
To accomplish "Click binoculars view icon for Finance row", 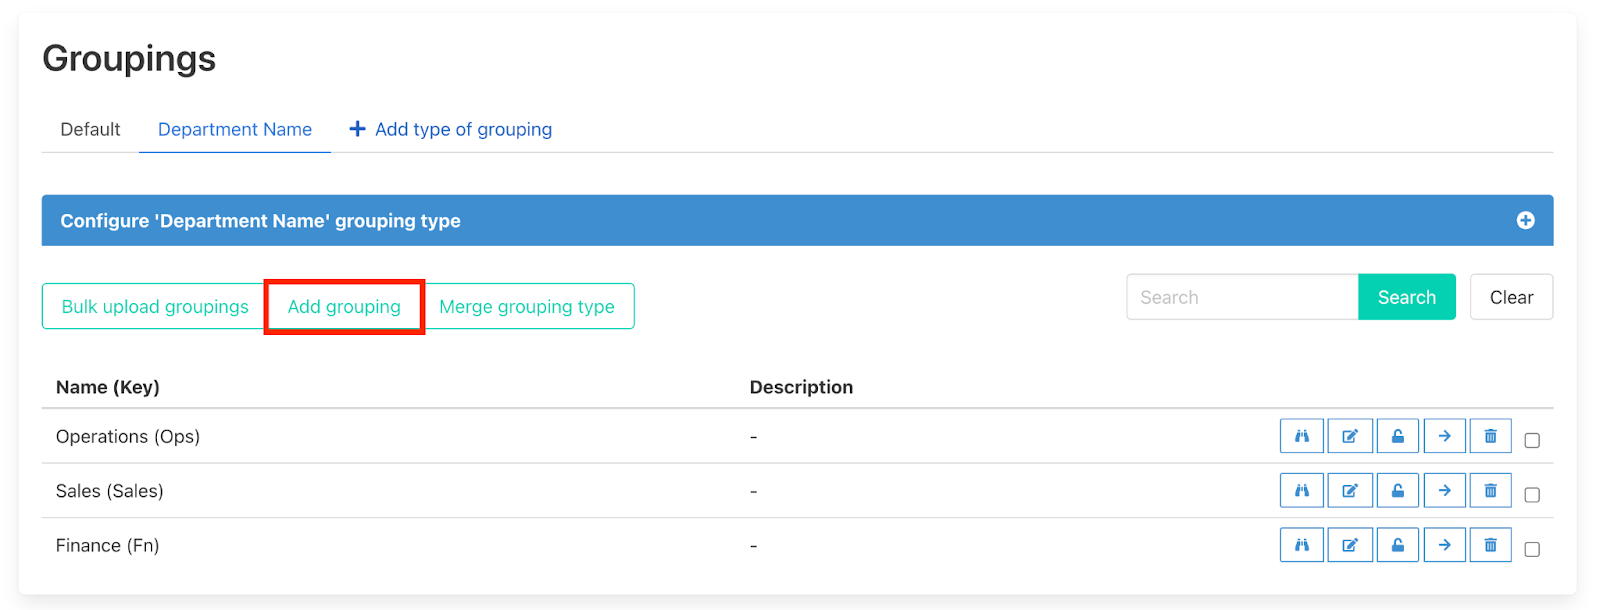I will (1301, 545).
